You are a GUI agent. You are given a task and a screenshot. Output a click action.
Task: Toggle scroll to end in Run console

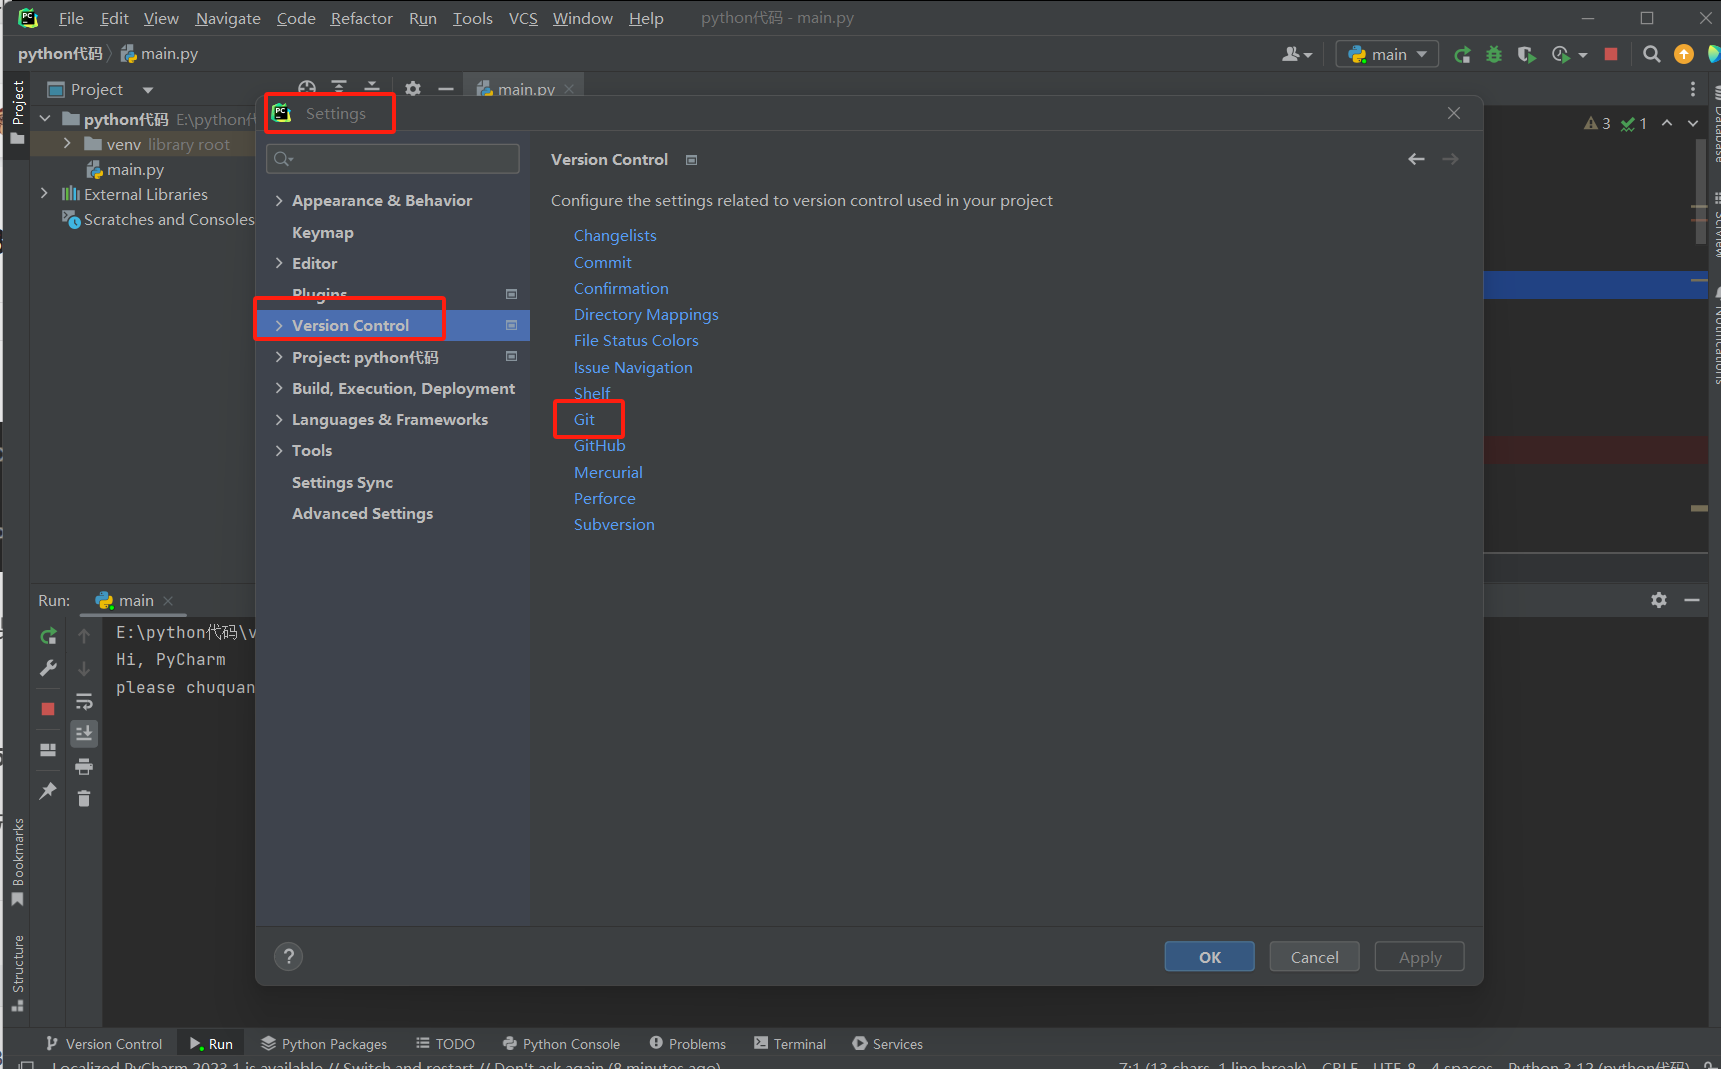pyautogui.click(x=84, y=734)
